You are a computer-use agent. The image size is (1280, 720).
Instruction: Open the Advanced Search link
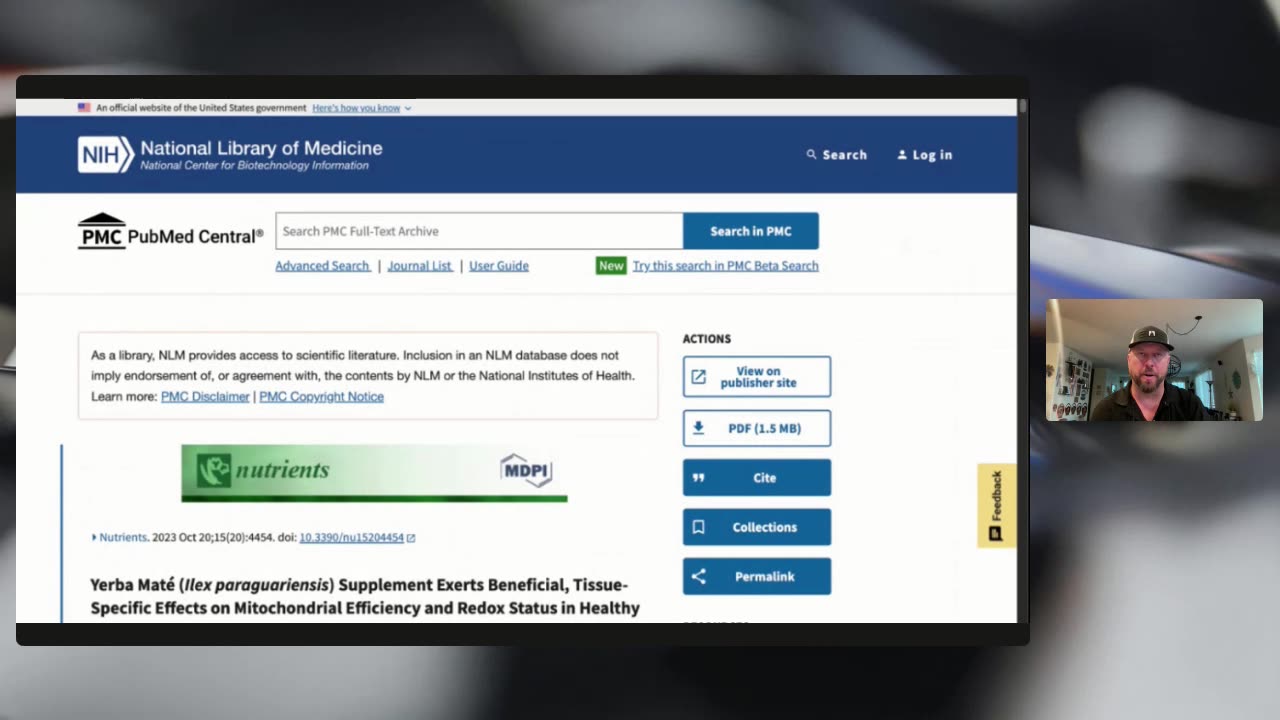[322, 266]
